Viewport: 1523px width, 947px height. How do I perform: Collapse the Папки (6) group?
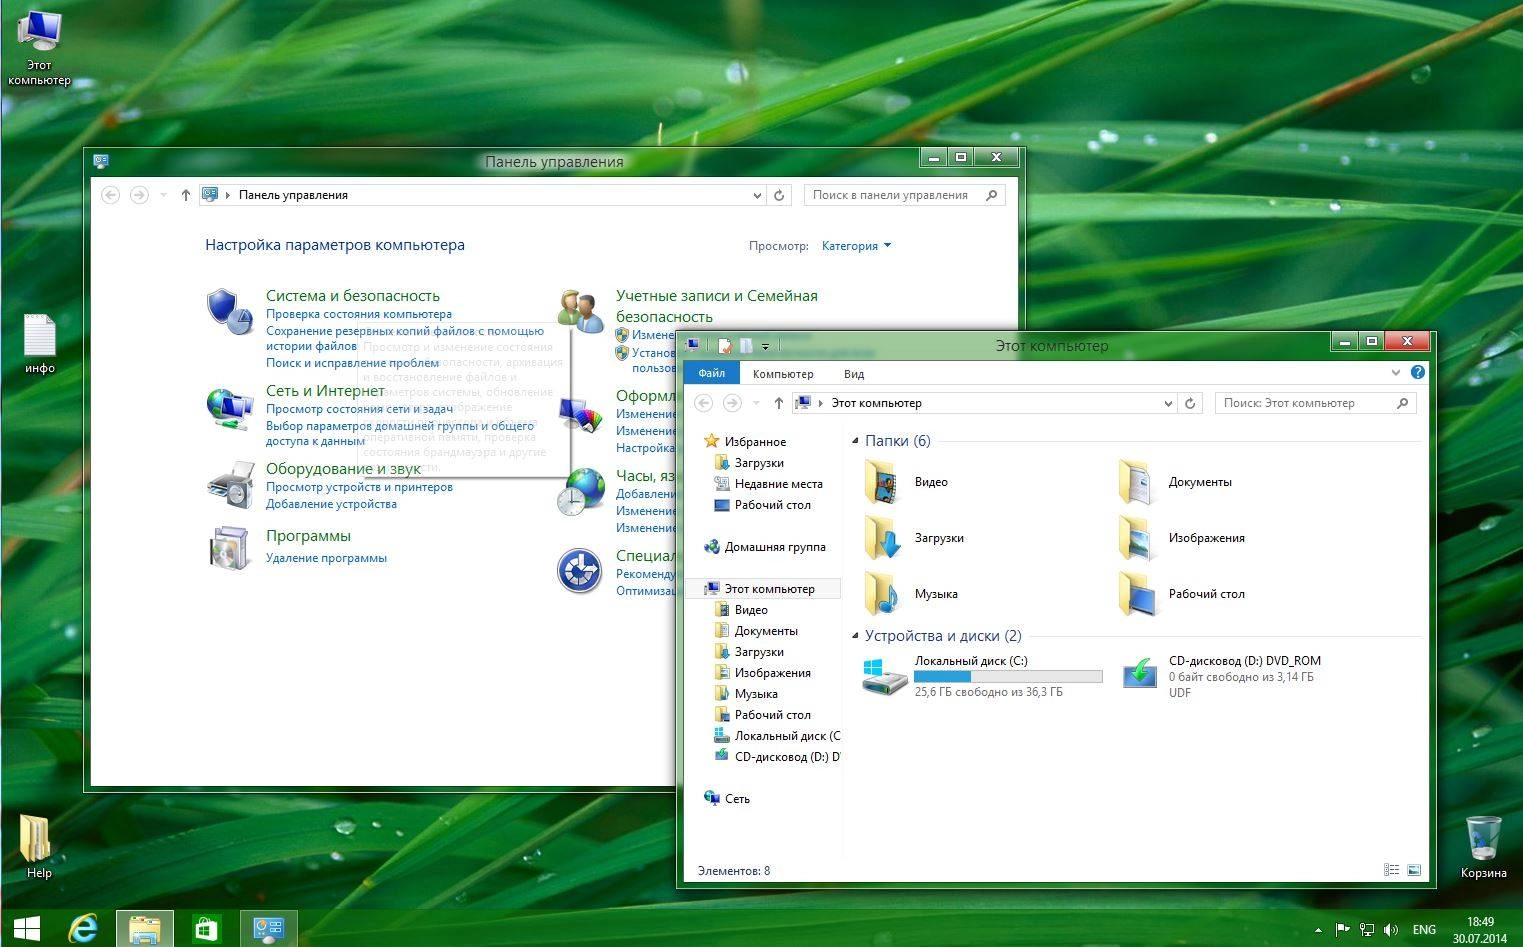855,441
